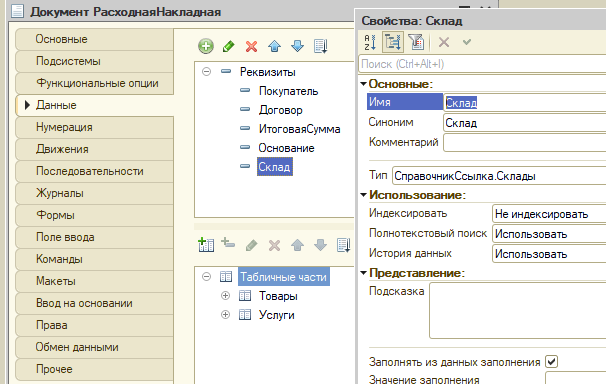
Task: Select the Данные tab
Action: (x=95, y=105)
